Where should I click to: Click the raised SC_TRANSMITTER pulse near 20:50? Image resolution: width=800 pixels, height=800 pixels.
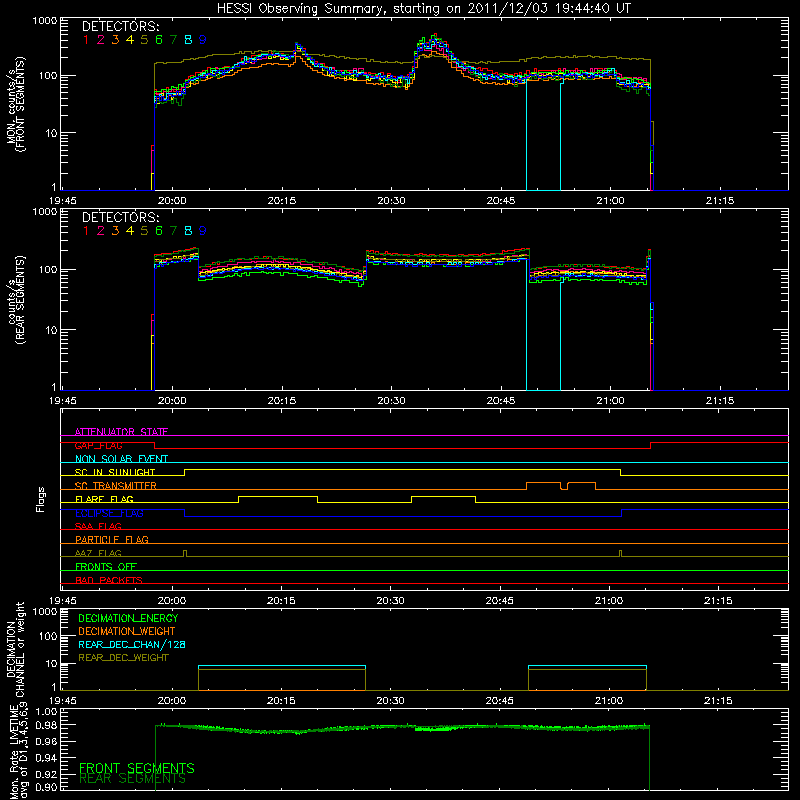coord(543,486)
